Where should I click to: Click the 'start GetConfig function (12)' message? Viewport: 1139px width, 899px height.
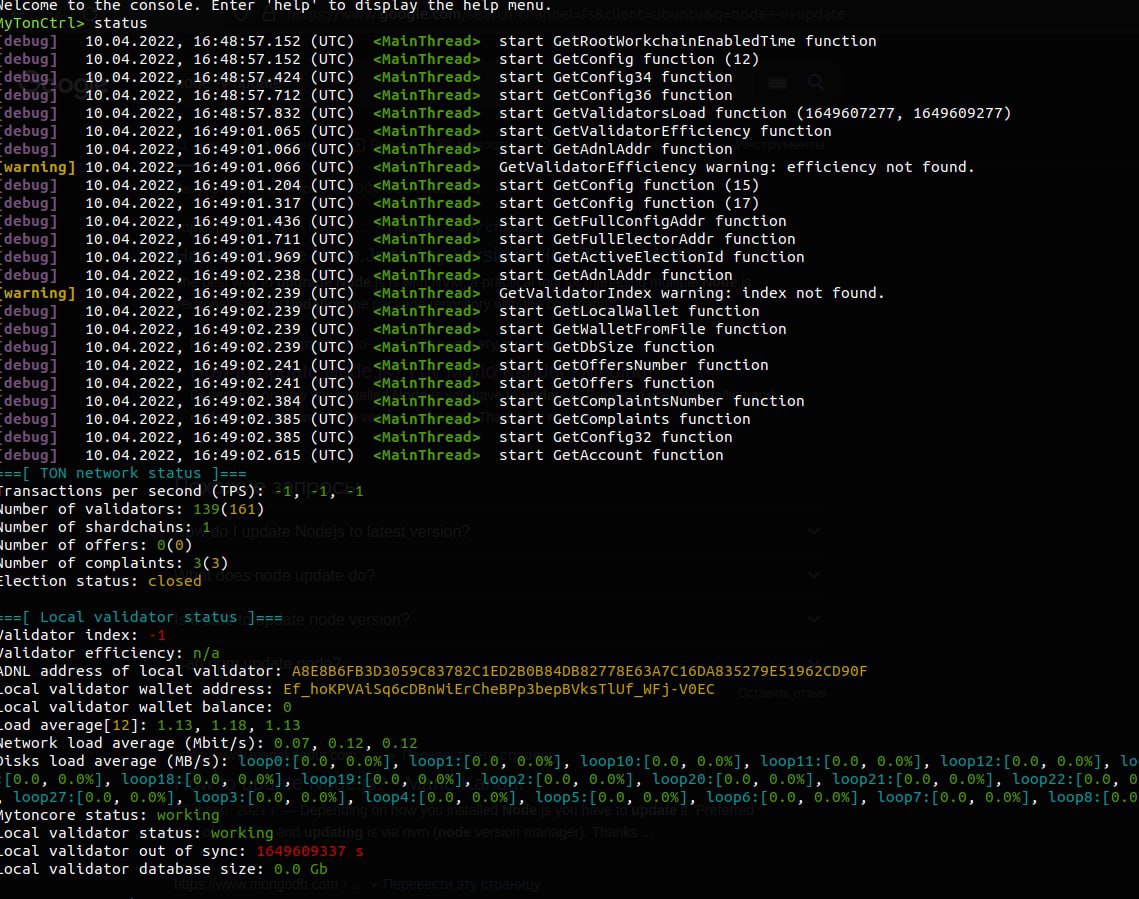pos(629,60)
